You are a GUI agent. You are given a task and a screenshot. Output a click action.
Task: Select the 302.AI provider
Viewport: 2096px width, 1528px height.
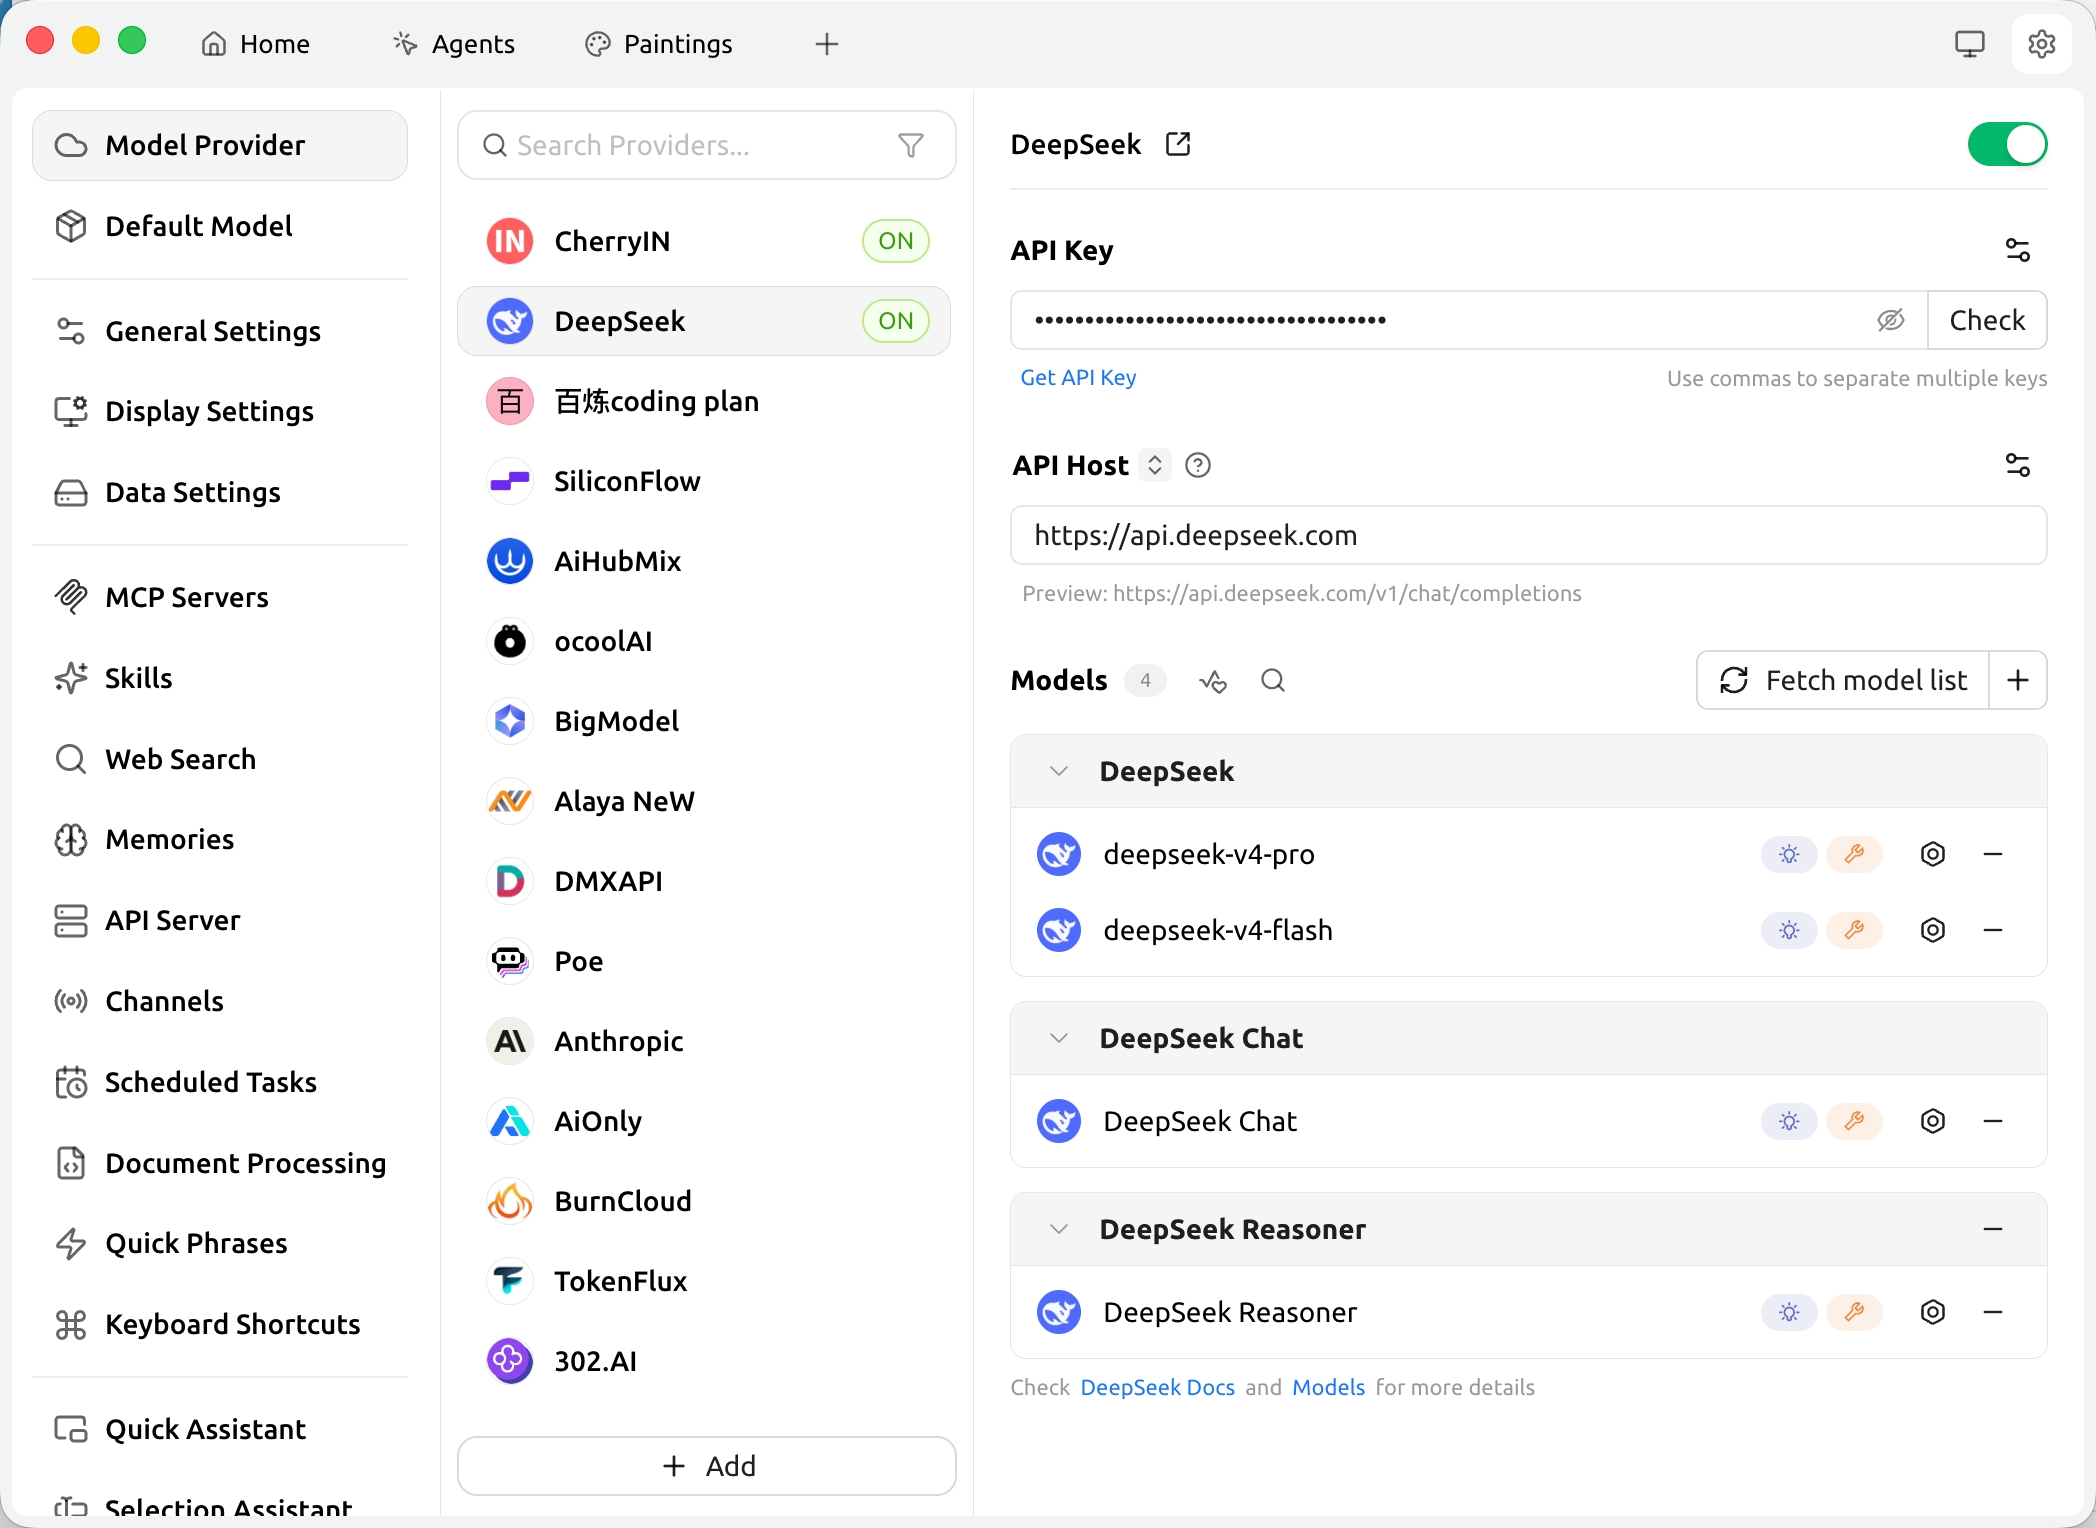[704, 1361]
